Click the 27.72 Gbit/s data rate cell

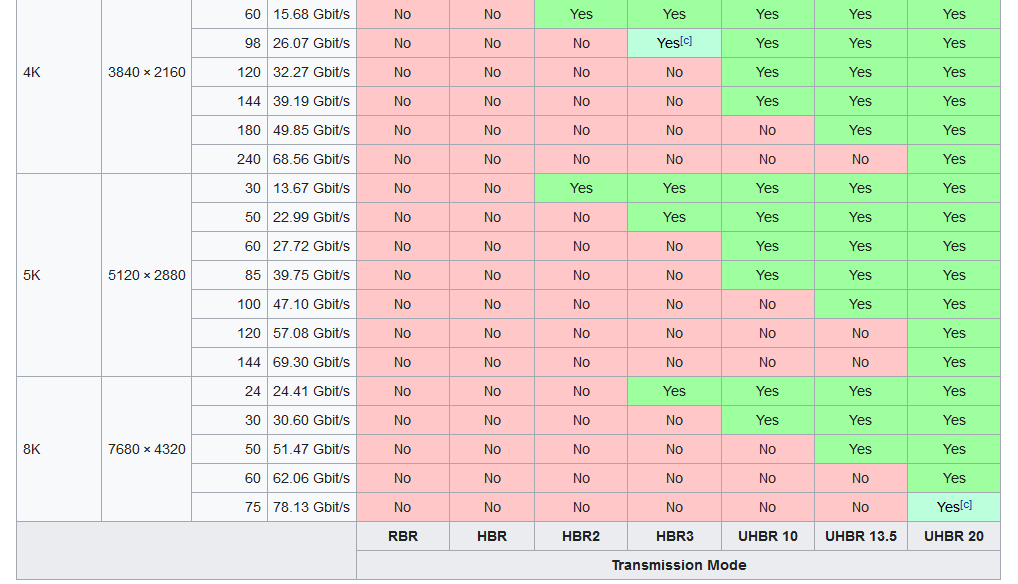312,247
